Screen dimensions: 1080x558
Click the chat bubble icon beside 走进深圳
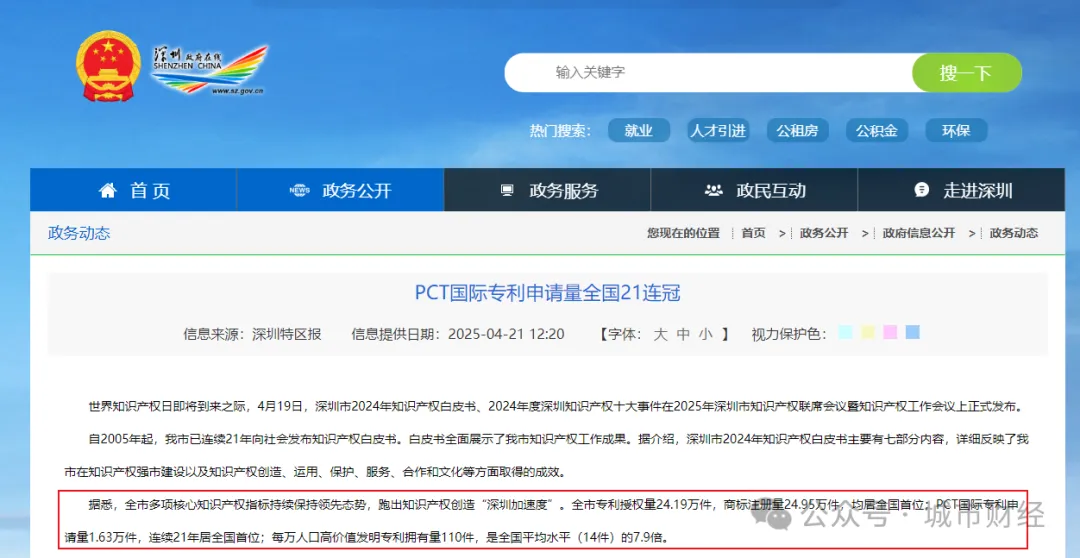(x=921, y=191)
